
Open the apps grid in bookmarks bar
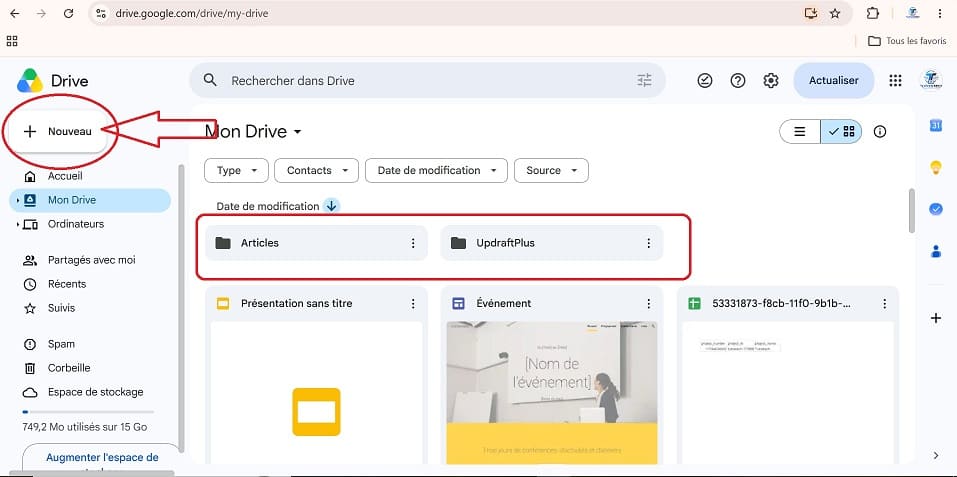tap(12, 41)
